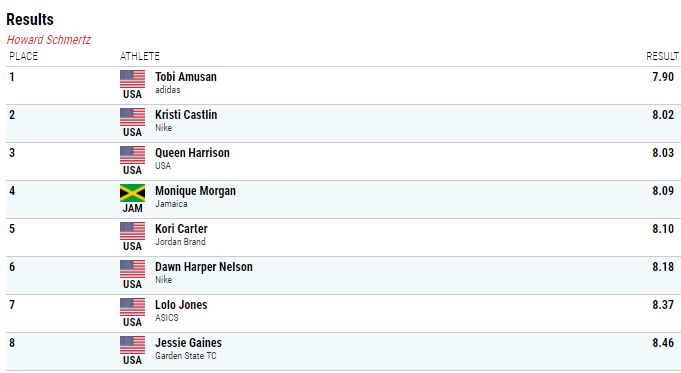
Task: Click the Howard Schmertz event title
Action: [x=49, y=40]
